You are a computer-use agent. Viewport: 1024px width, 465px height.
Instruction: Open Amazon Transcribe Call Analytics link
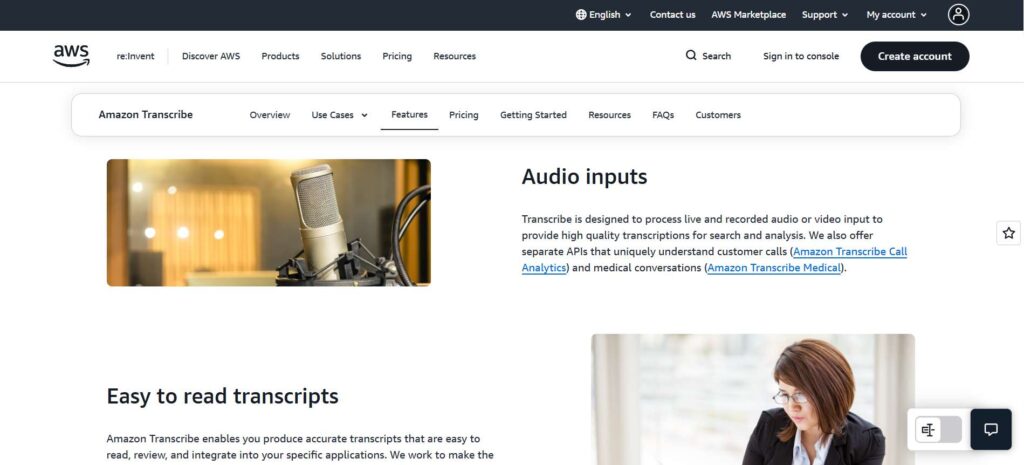850,251
